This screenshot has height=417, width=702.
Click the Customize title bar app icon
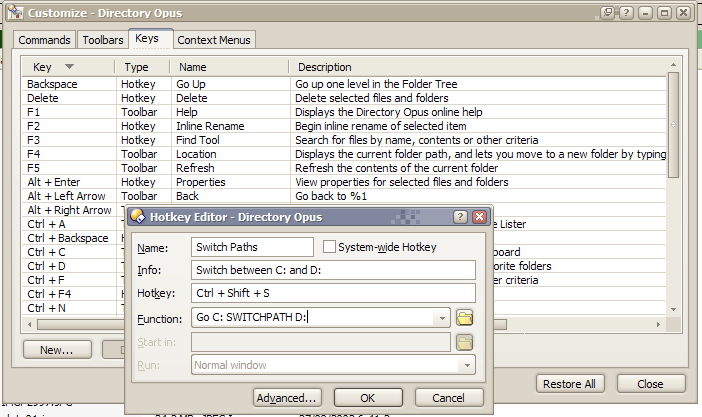[x=15, y=13]
